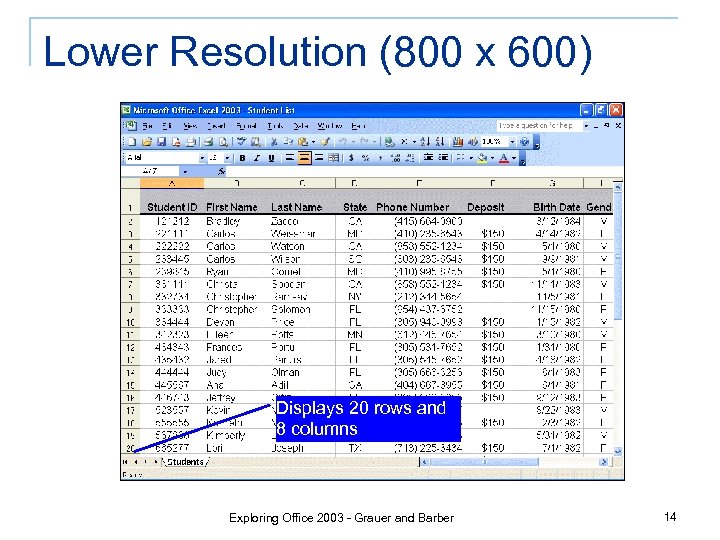Open Print Preview from the toolbar
Image resolution: width=720 pixels, height=540 pixels.
(x=223, y=142)
